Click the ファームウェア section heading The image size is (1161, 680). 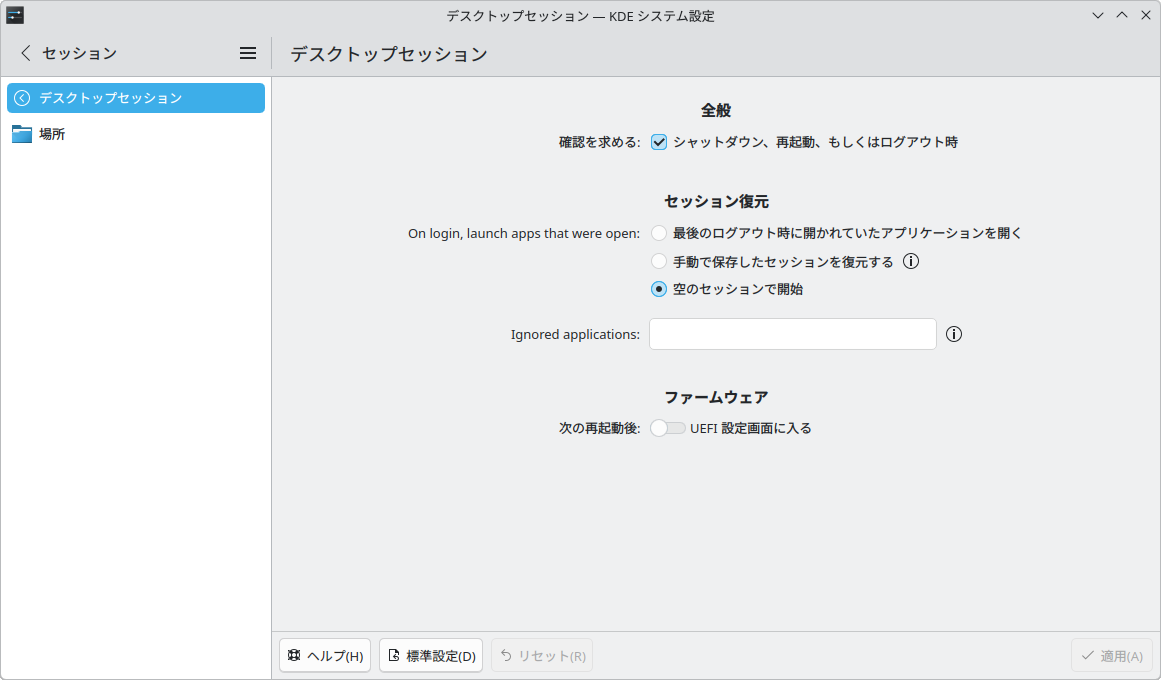716,397
